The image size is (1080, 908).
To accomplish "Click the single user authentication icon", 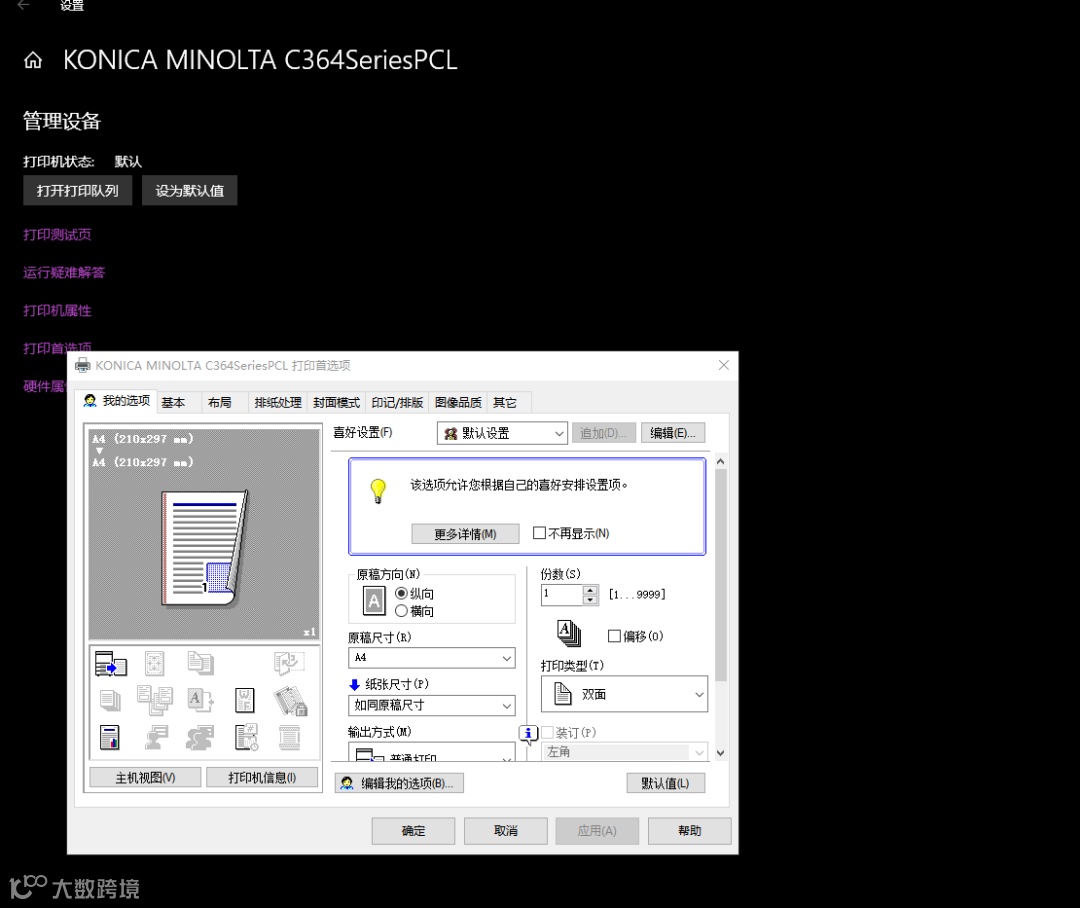I will (156, 737).
